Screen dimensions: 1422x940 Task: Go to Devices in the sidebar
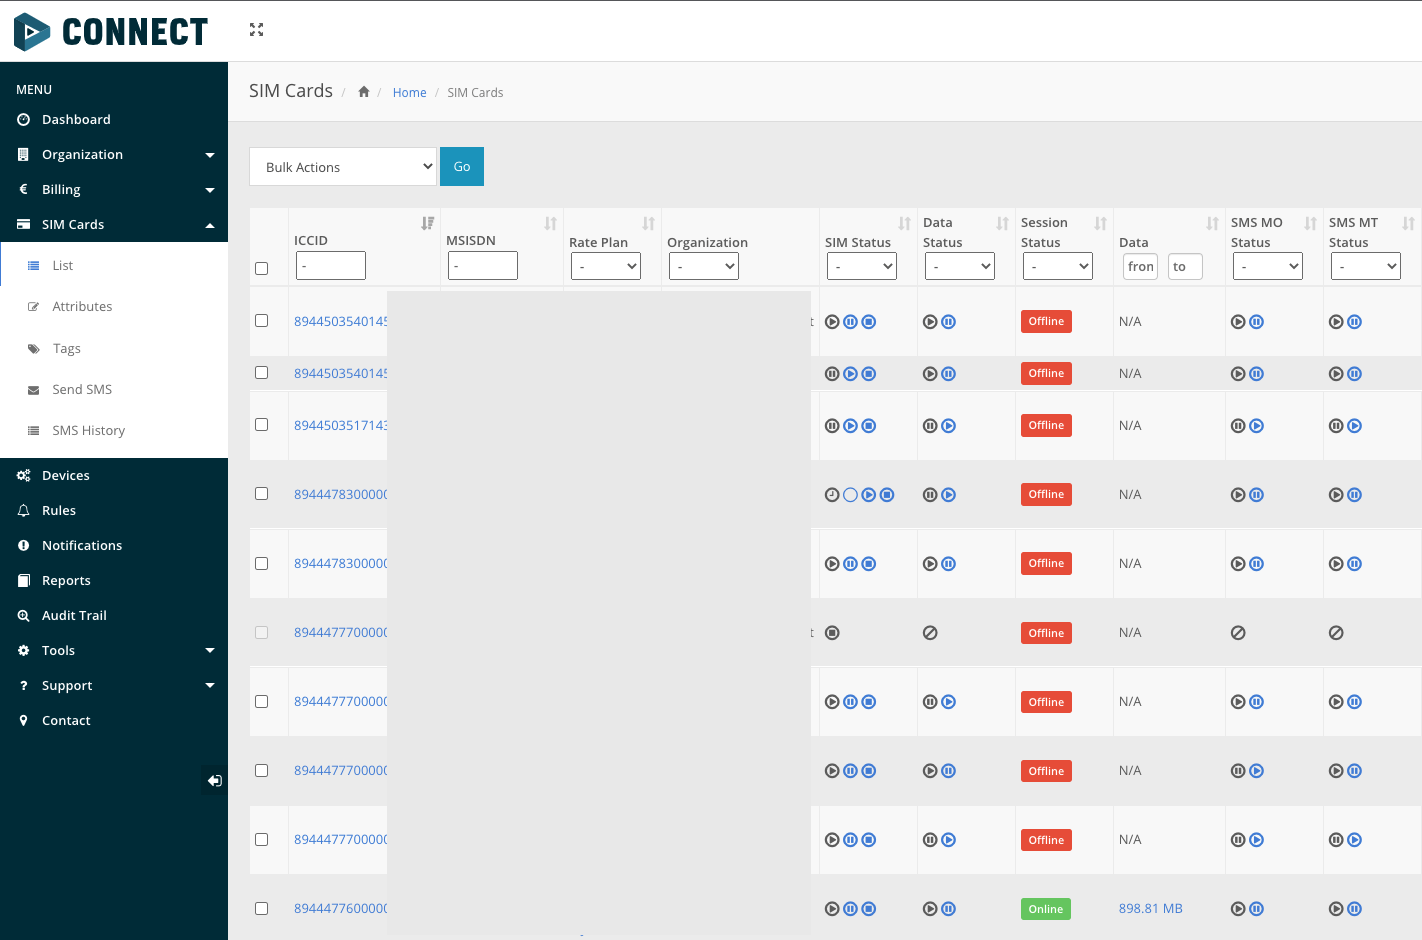tap(114, 476)
